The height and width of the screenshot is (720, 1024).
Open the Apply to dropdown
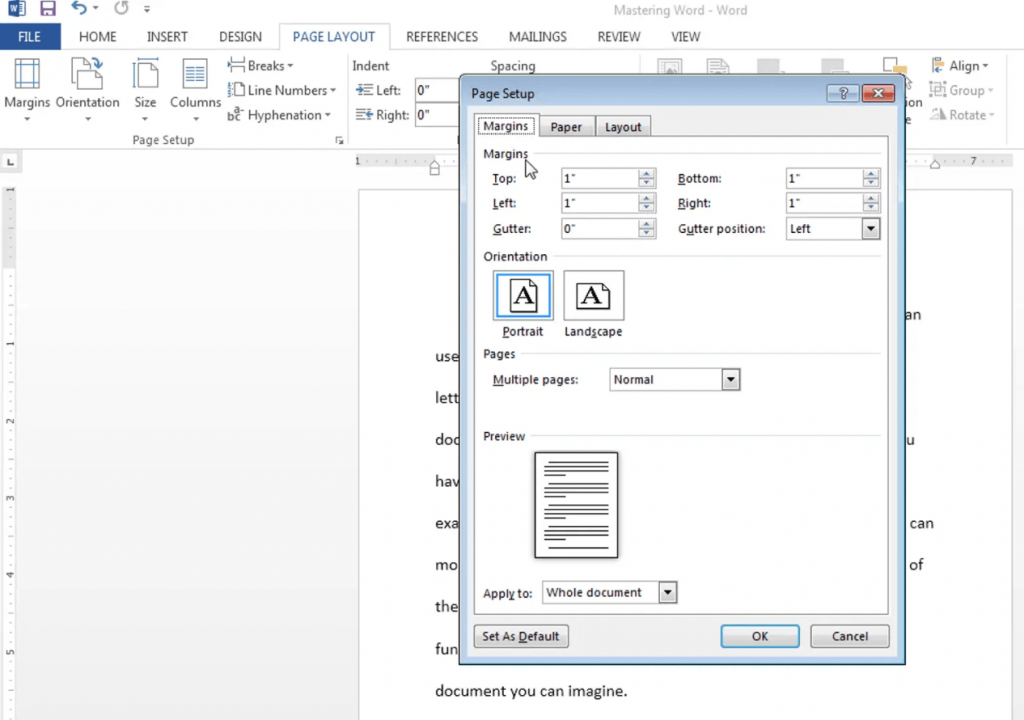[666, 592]
